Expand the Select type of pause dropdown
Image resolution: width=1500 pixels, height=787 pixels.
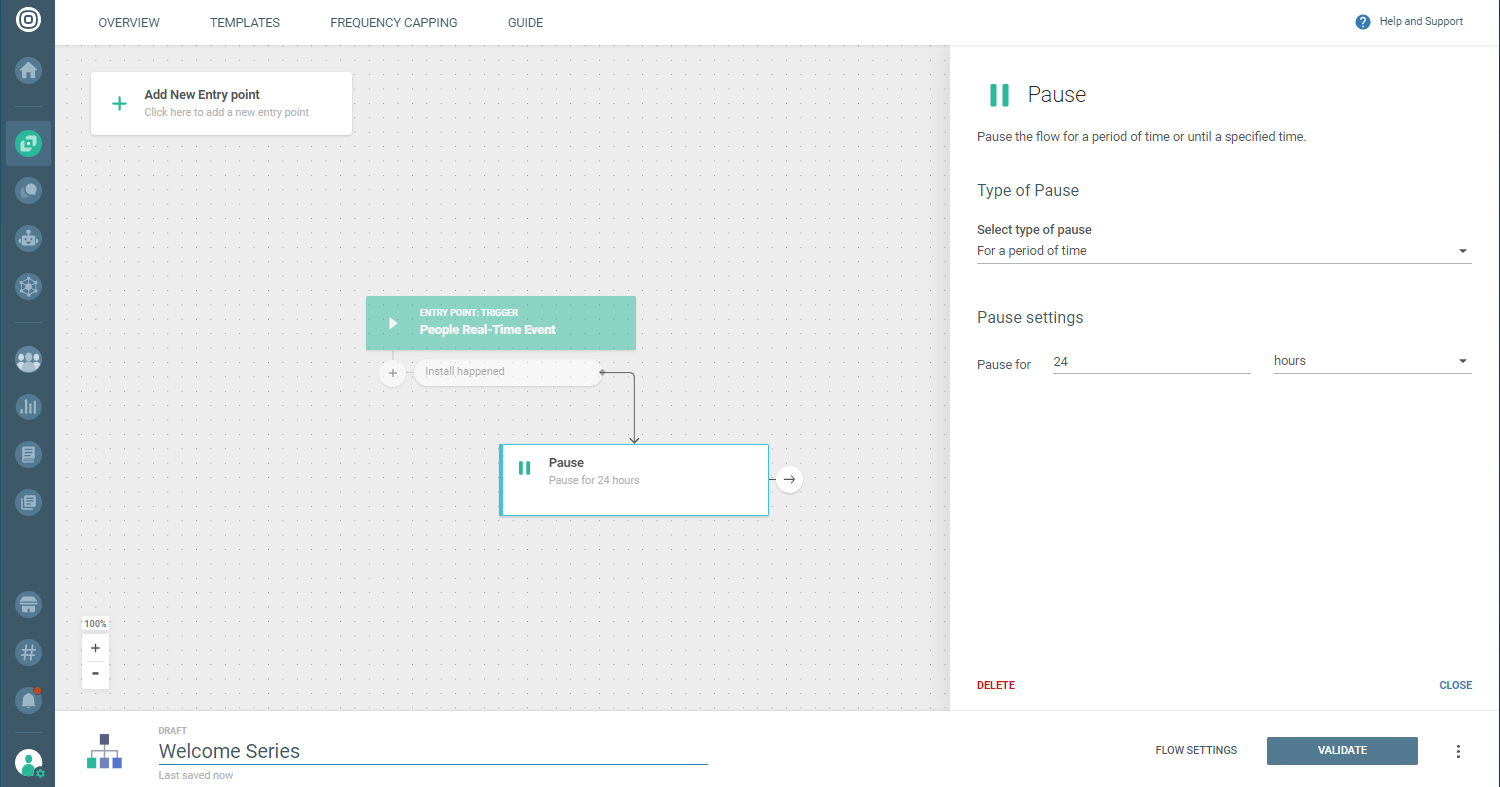1223,251
